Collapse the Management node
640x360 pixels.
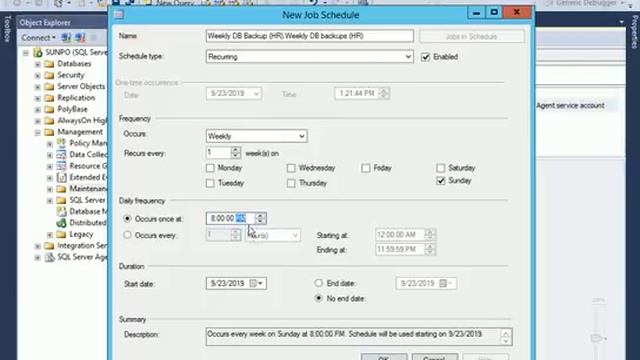pos(37,132)
